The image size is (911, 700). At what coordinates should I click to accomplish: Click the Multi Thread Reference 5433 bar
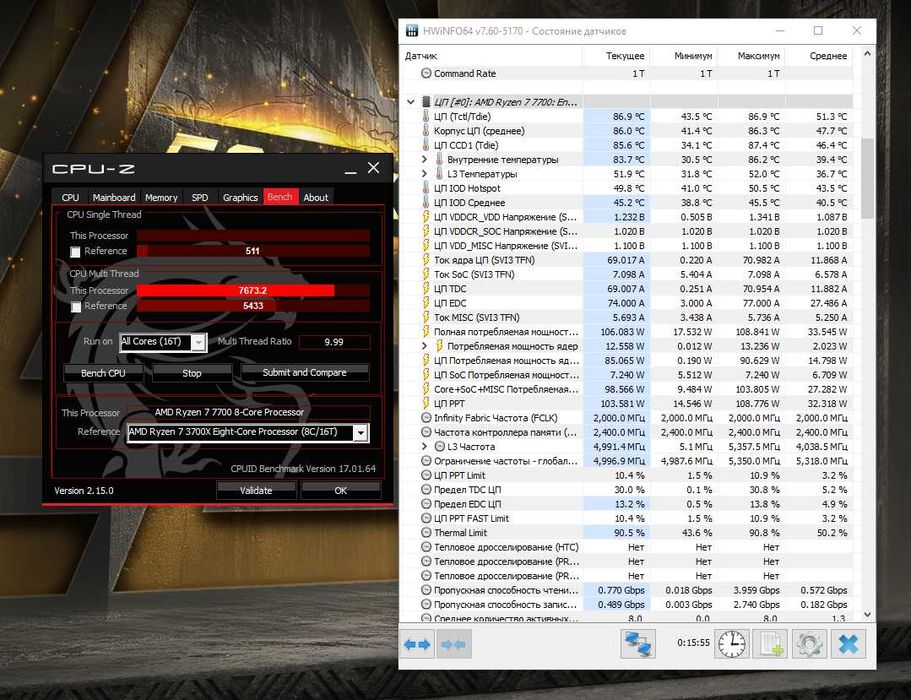[x=253, y=306]
